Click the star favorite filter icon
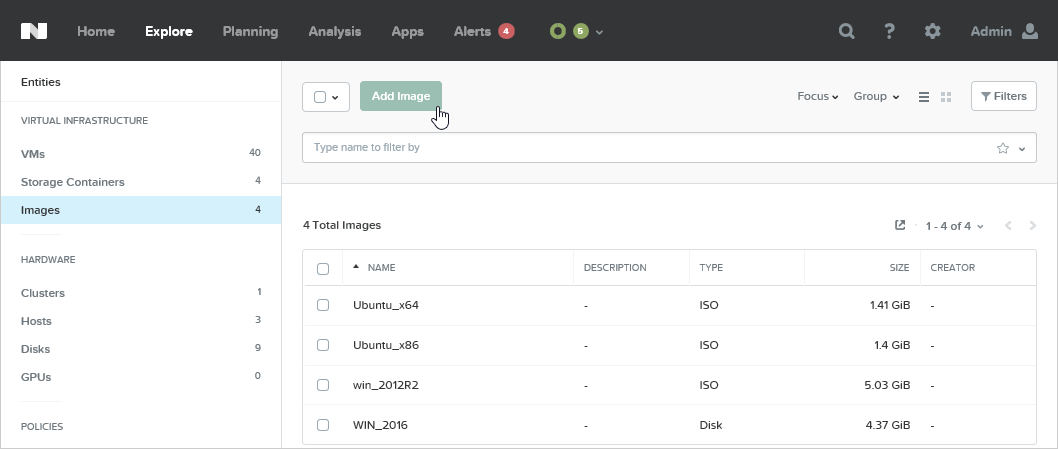This screenshot has height=449, width=1058. (1003, 148)
